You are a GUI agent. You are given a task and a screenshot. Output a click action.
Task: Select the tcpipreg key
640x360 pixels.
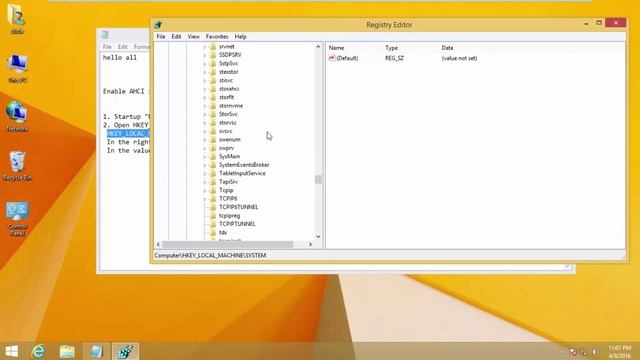pyautogui.click(x=229, y=216)
